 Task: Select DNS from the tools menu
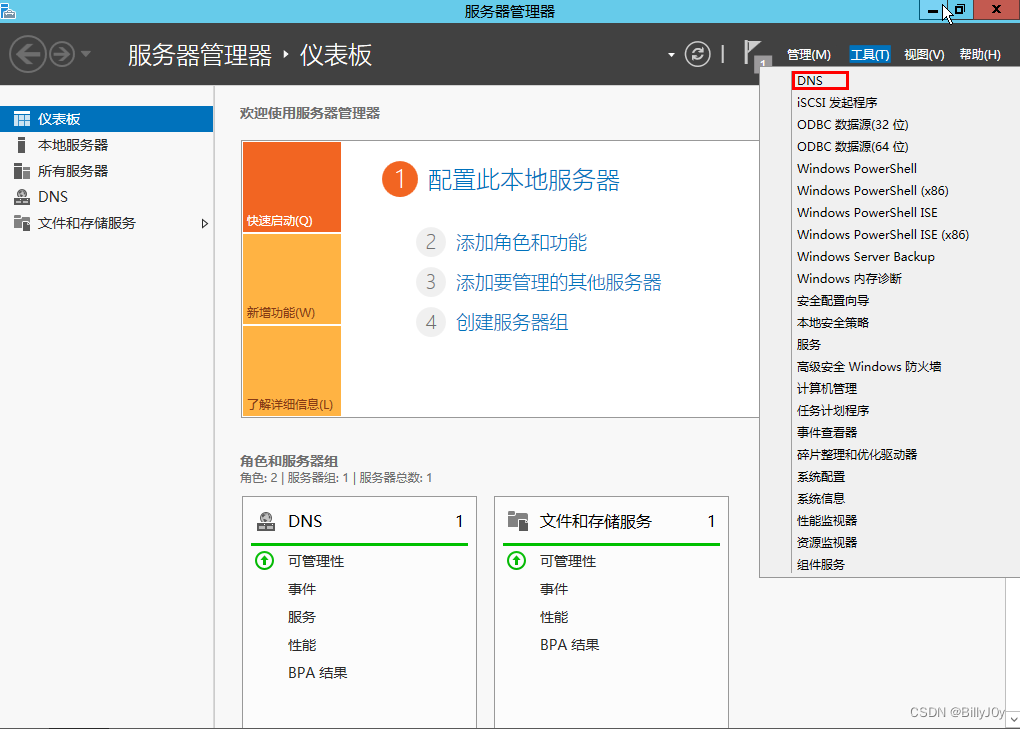click(820, 81)
